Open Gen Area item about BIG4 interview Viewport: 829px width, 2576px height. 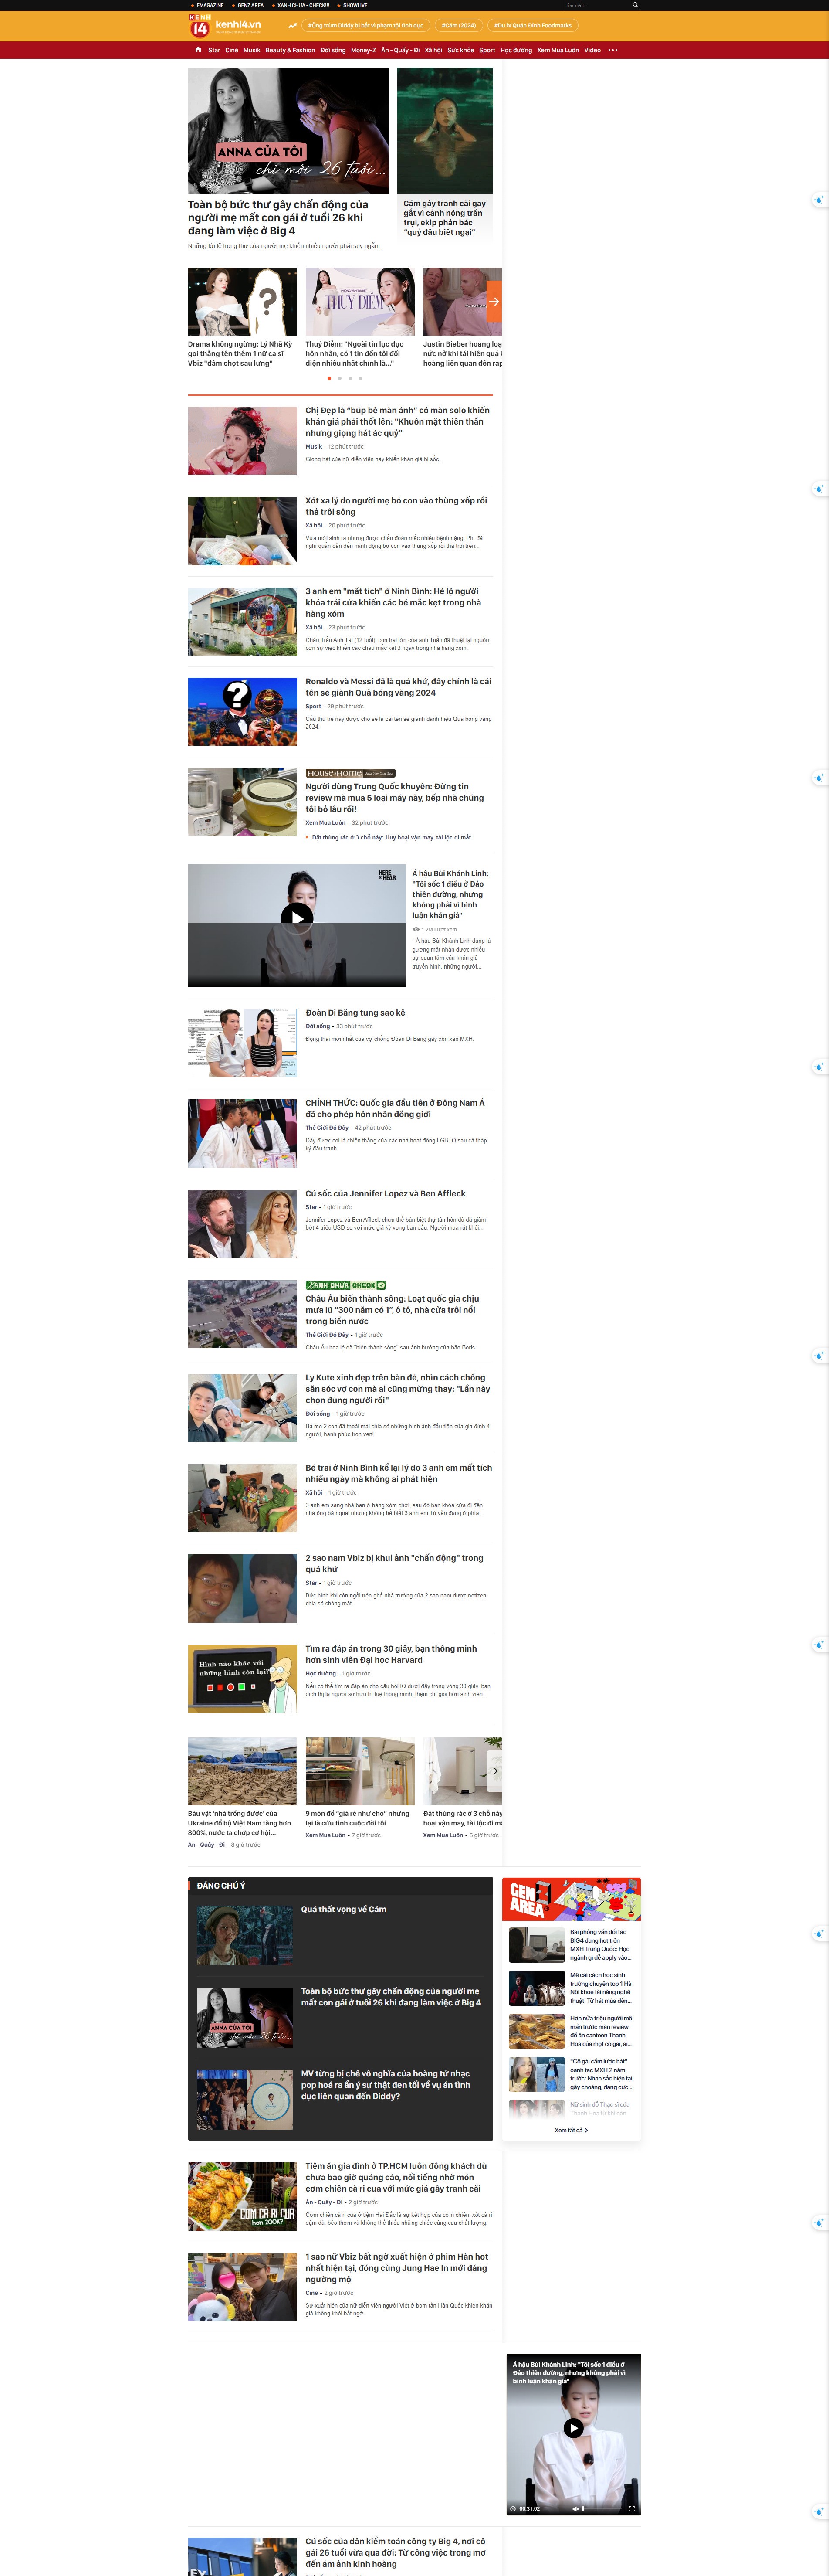[571, 1945]
